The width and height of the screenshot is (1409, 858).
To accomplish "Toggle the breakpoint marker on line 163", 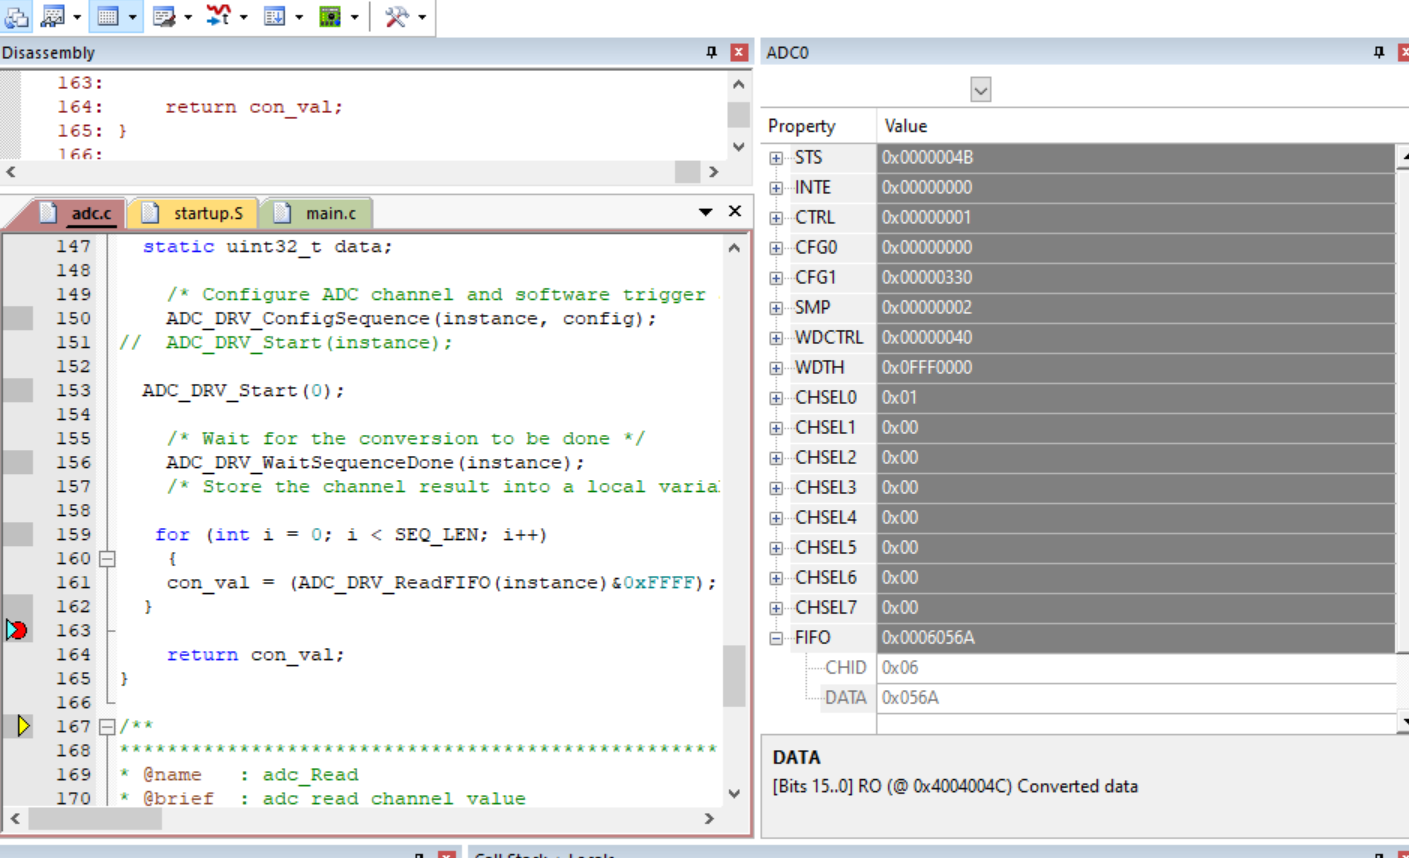I will pos(17,630).
